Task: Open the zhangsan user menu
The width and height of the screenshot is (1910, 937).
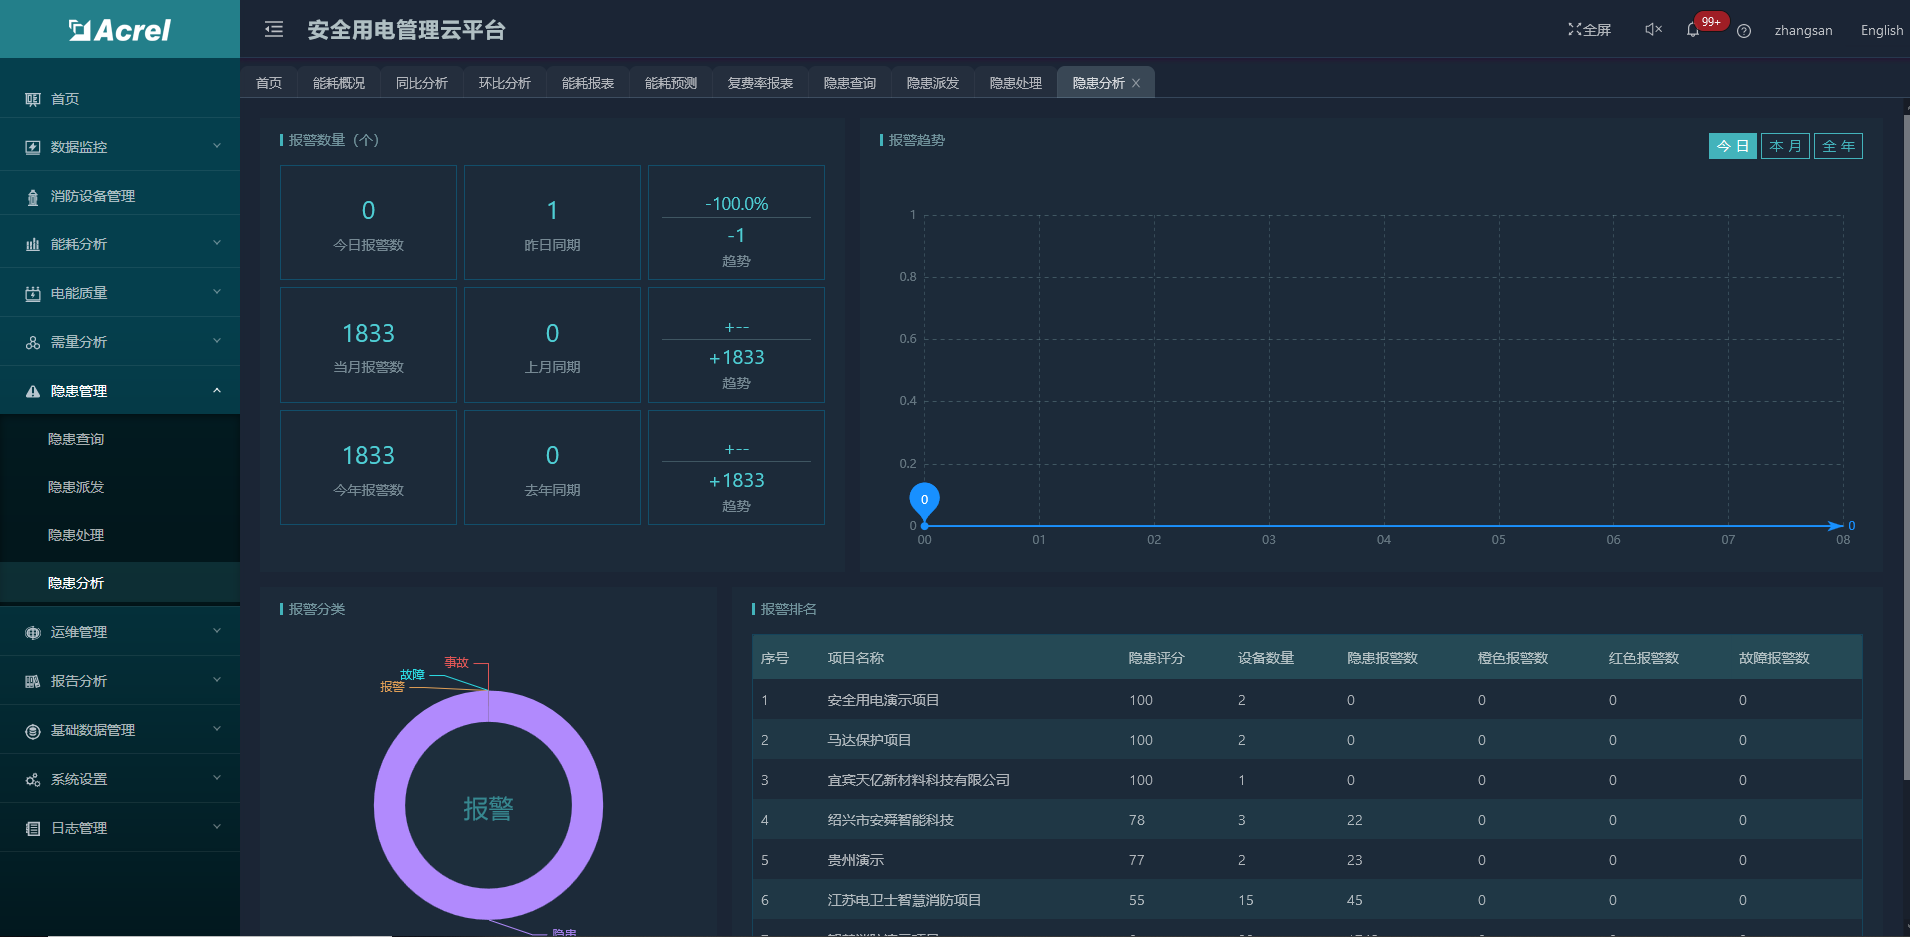Action: click(1803, 30)
